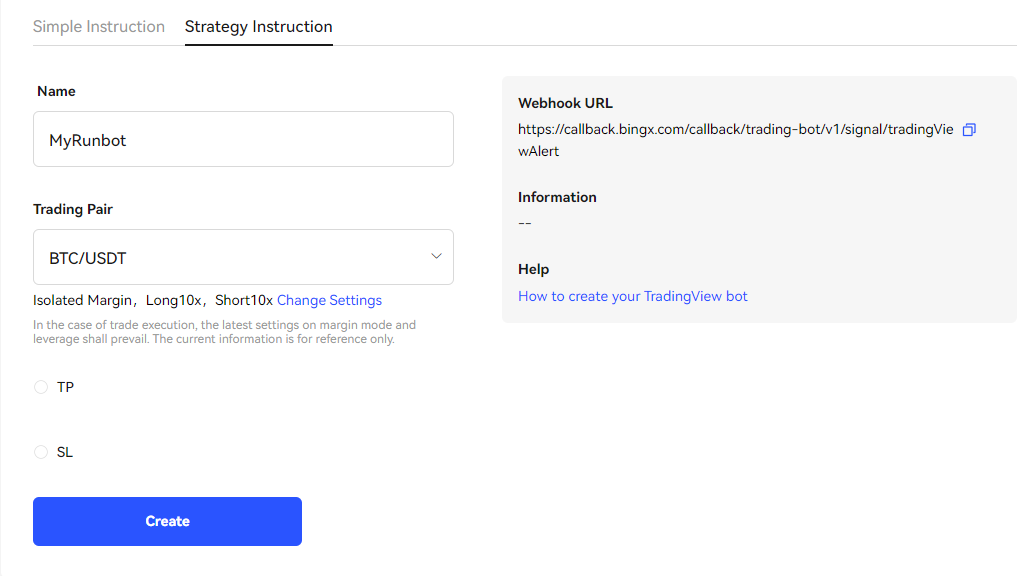Select the Strategy Instruction tab
Viewport: 1022px width, 576px height.
258,27
